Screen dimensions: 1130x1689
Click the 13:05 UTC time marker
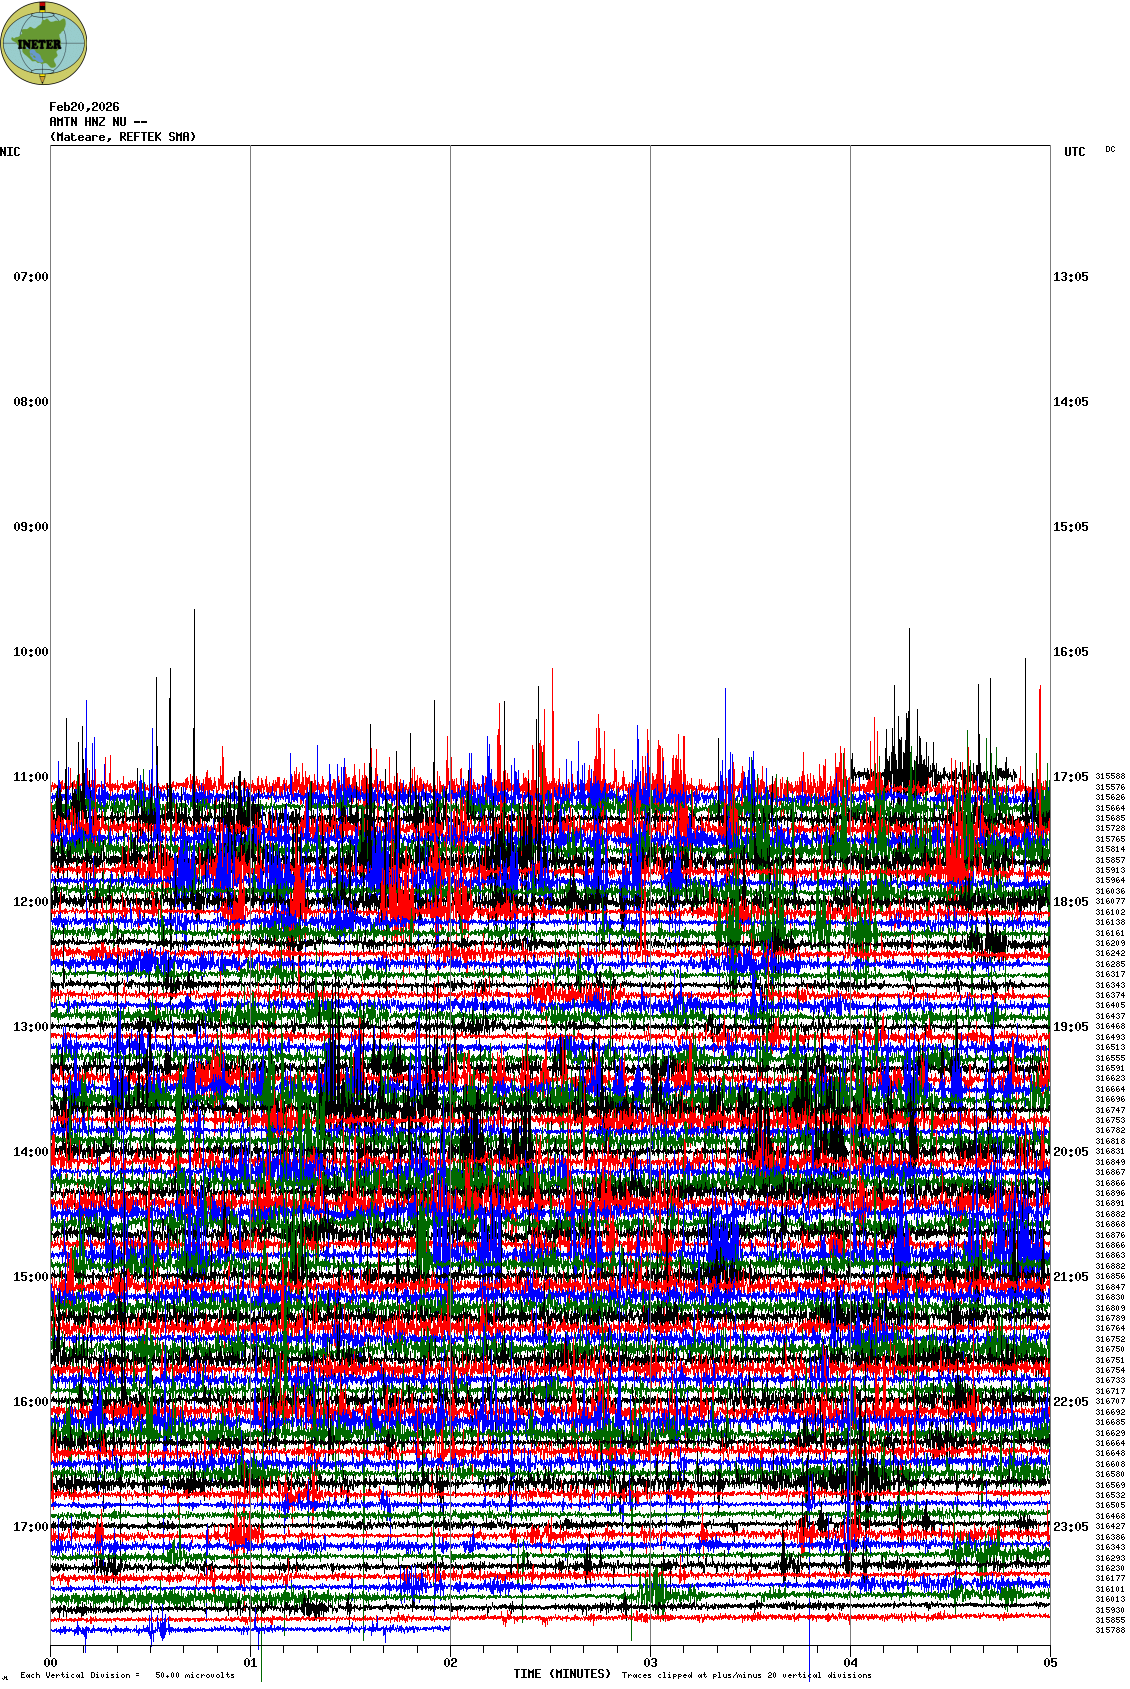coord(1070,277)
